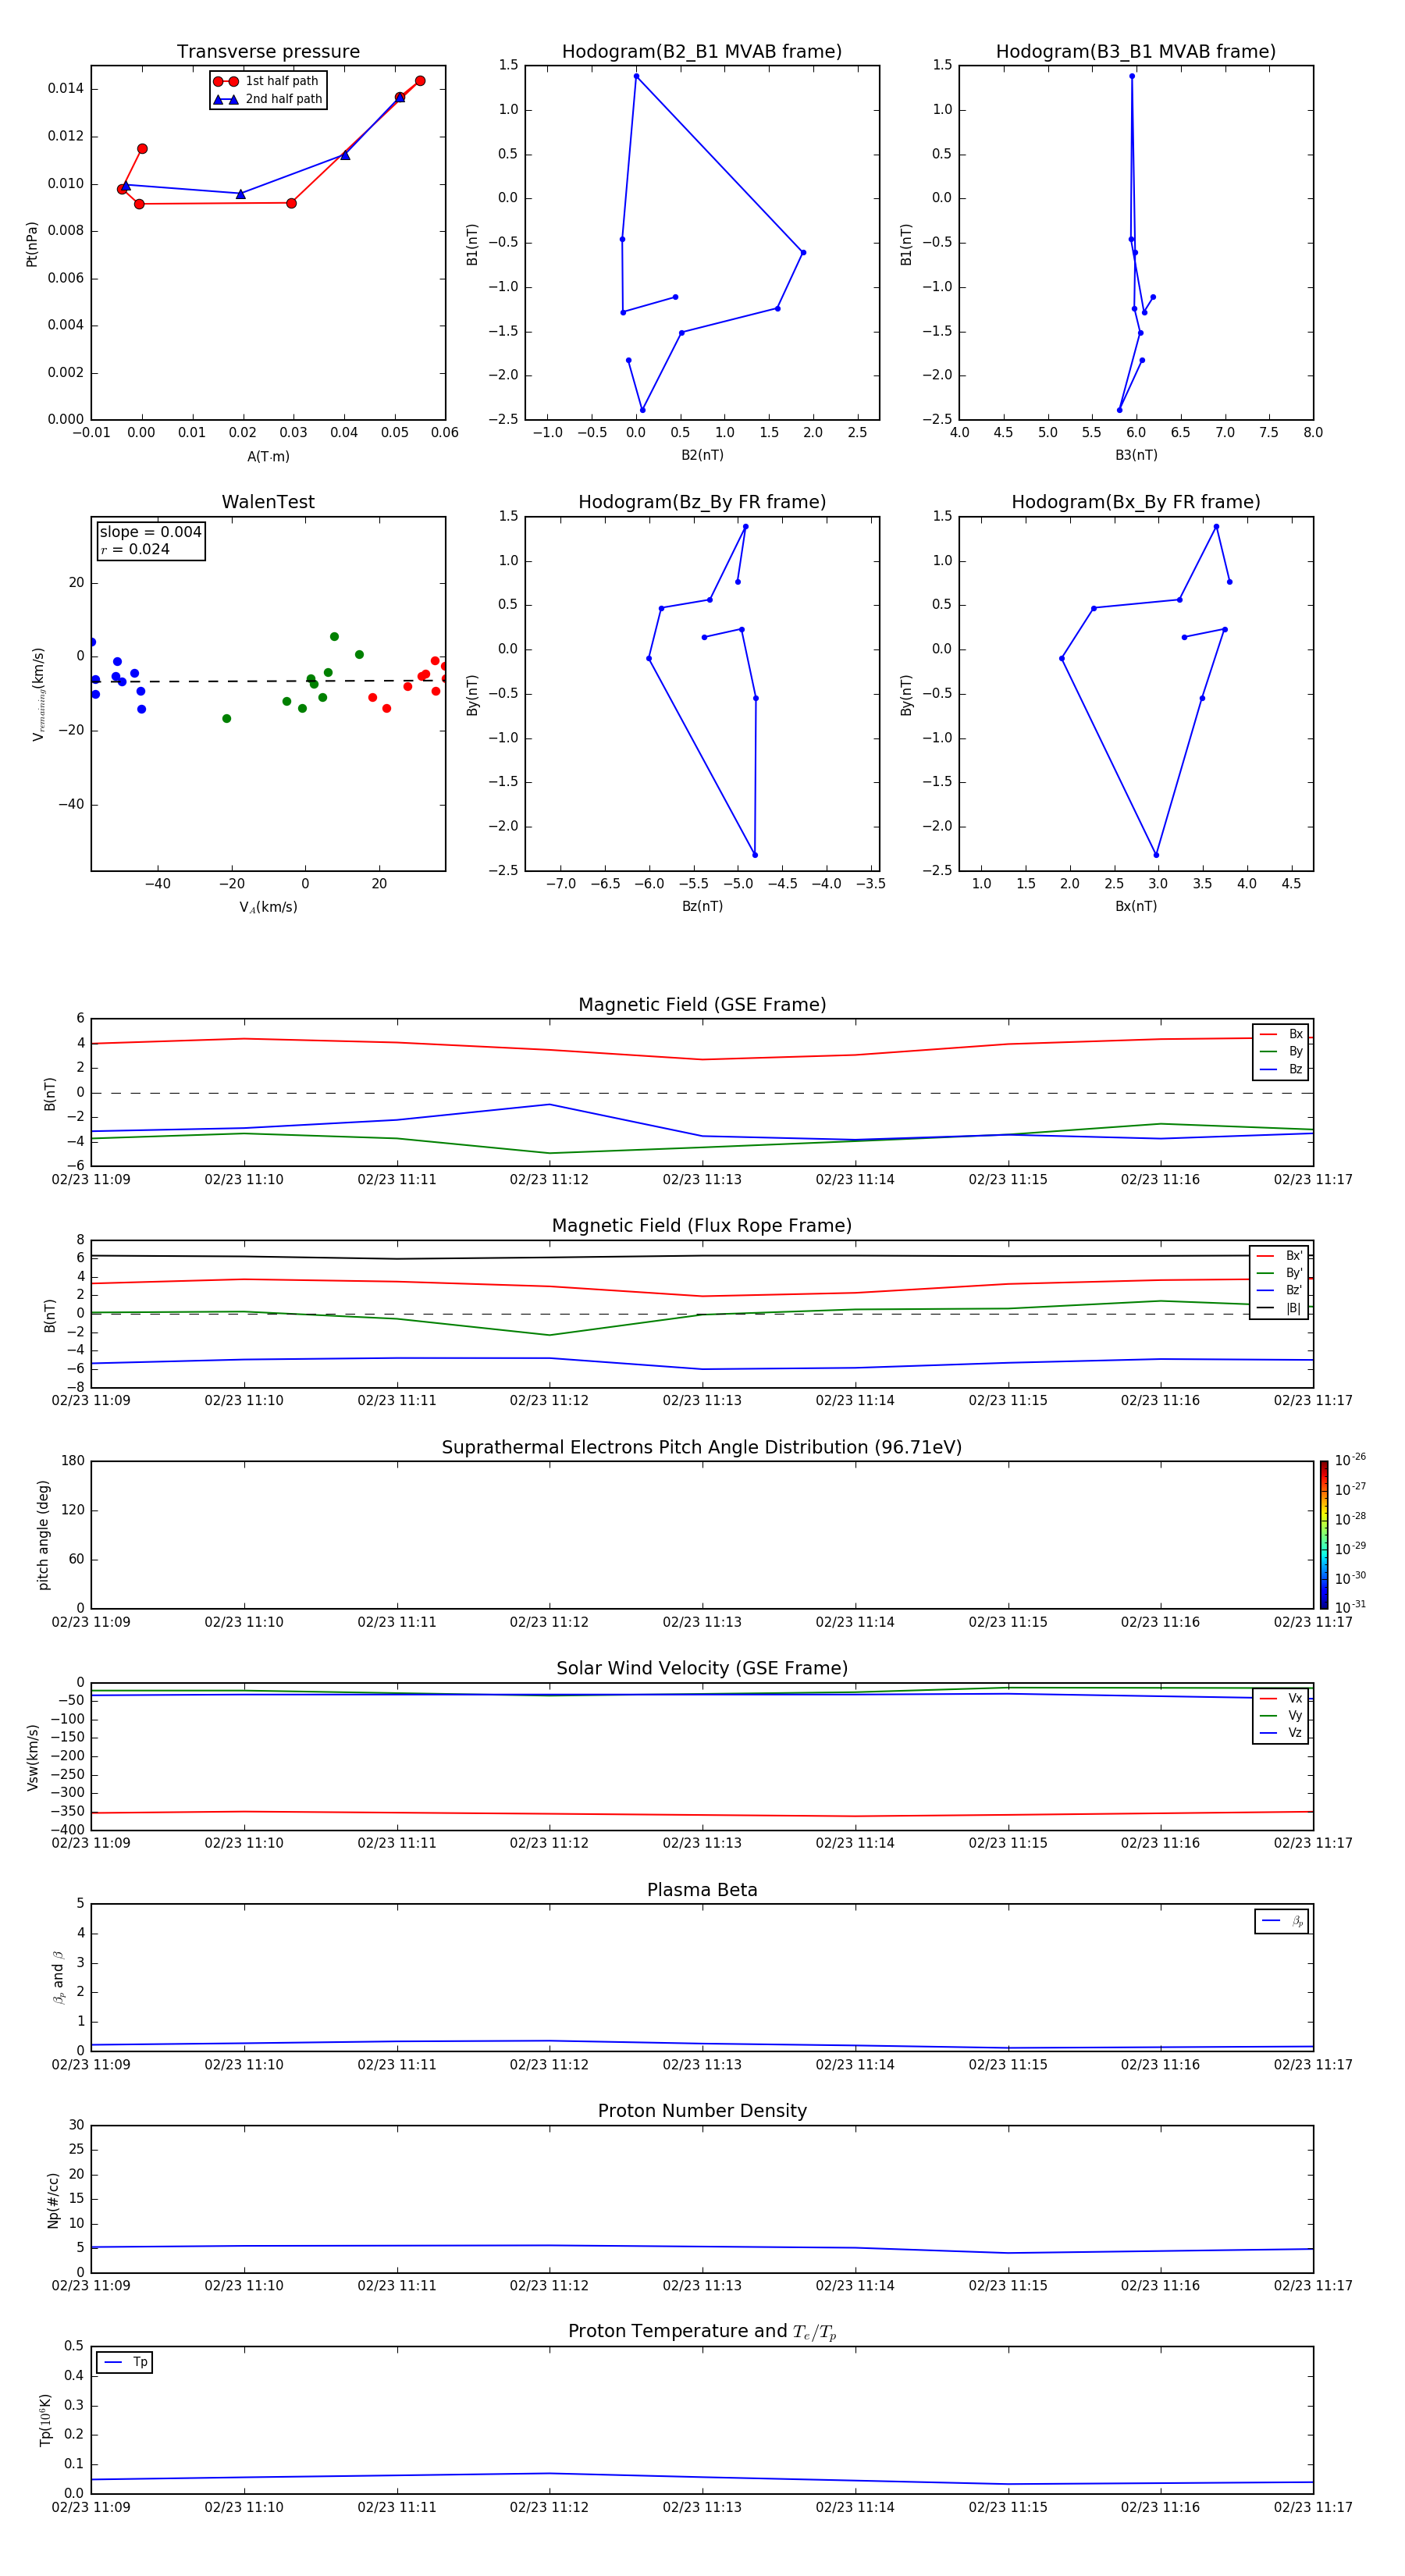The width and height of the screenshot is (1405, 2576).
Task: Click the 'Tp' legend in temperature plot
Action: pos(124,2362)
